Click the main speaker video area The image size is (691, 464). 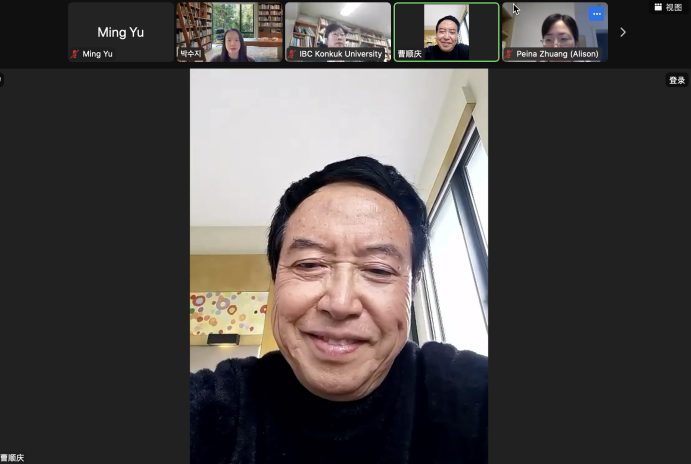pos(339,265)
